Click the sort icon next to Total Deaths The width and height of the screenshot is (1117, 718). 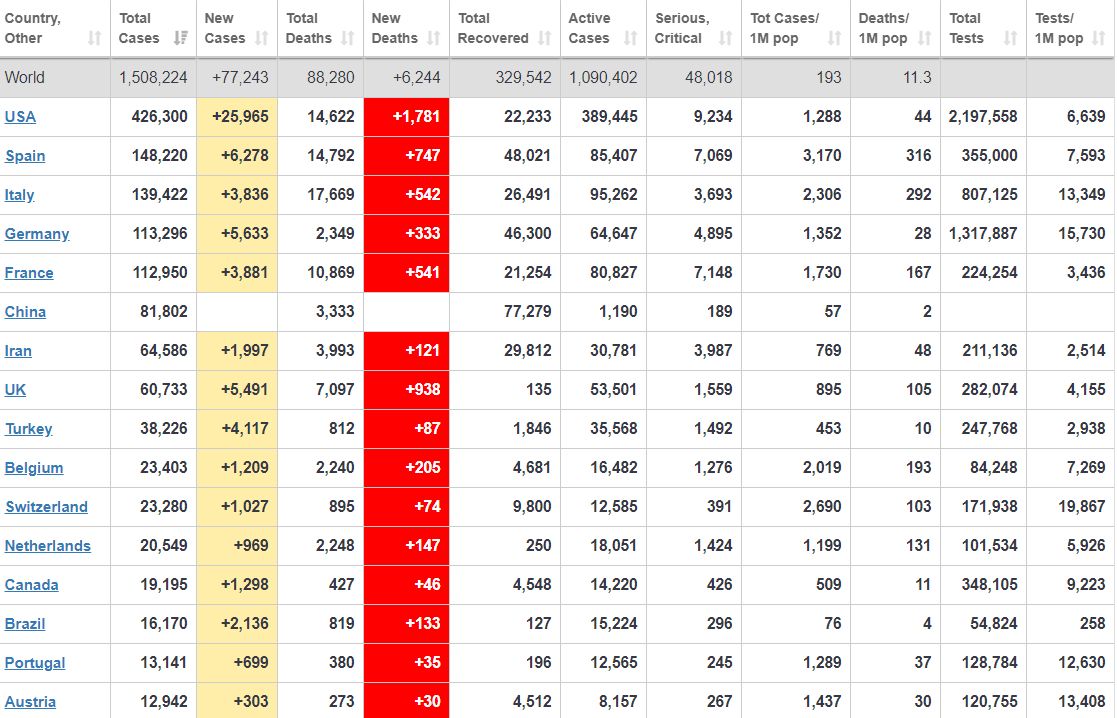pos(348,39)
